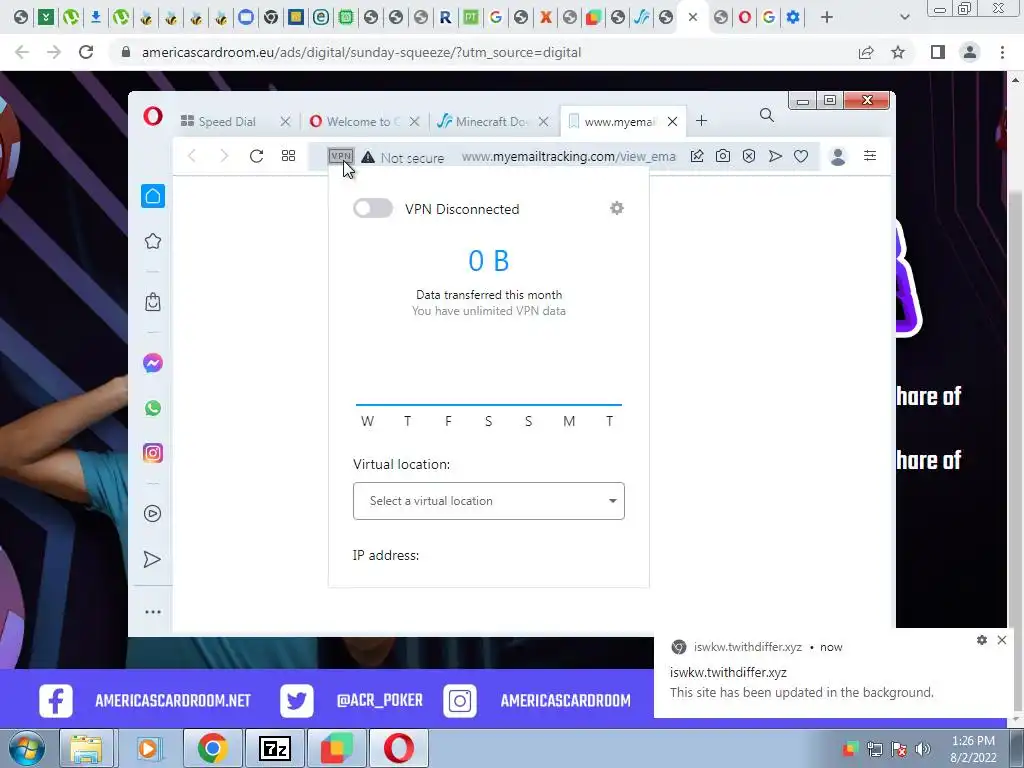Viewport: 1024px width, 768px height.
Task: Share this page from the Chrome toolbar
Action: [x=866, y=52]
